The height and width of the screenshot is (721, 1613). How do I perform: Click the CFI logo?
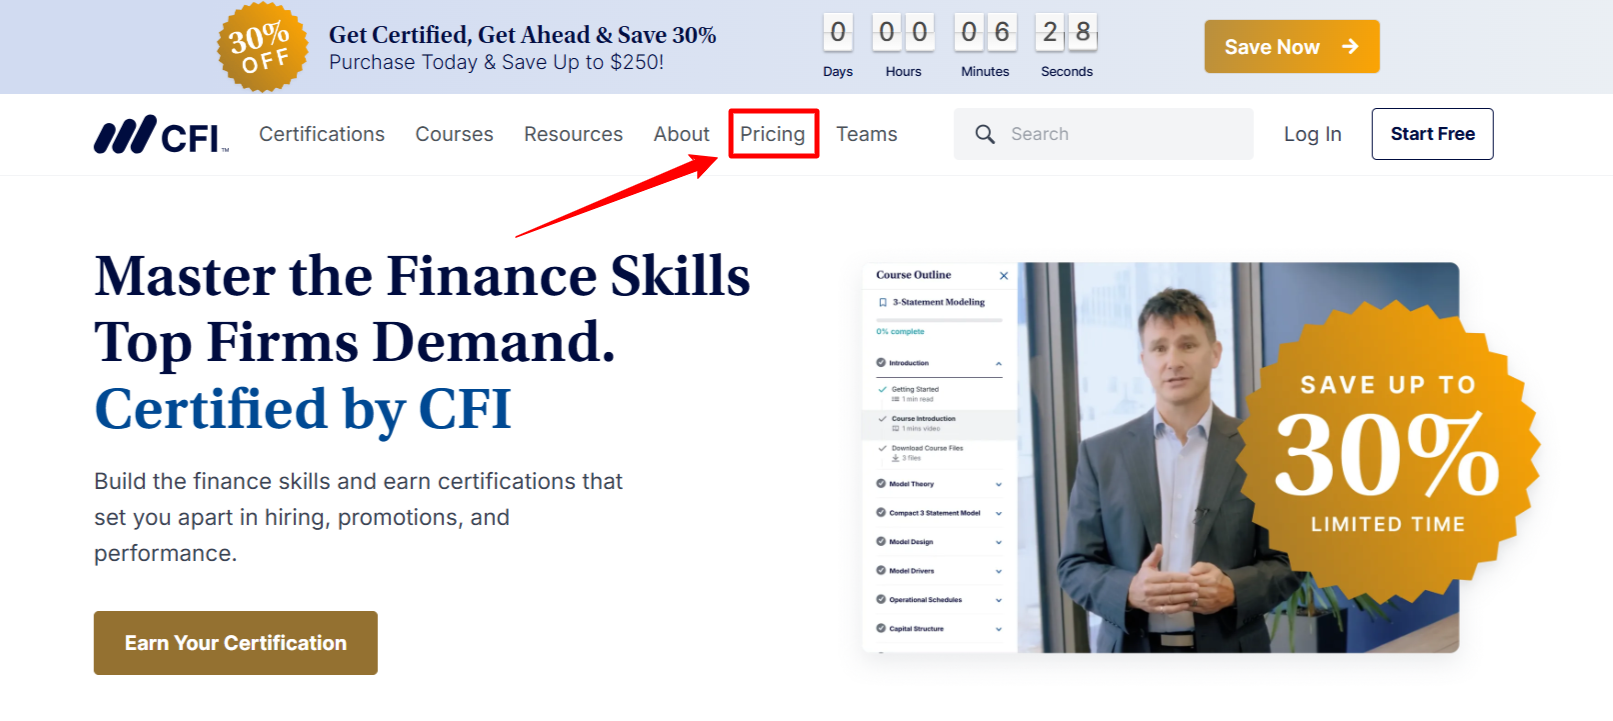pos(160,135)
